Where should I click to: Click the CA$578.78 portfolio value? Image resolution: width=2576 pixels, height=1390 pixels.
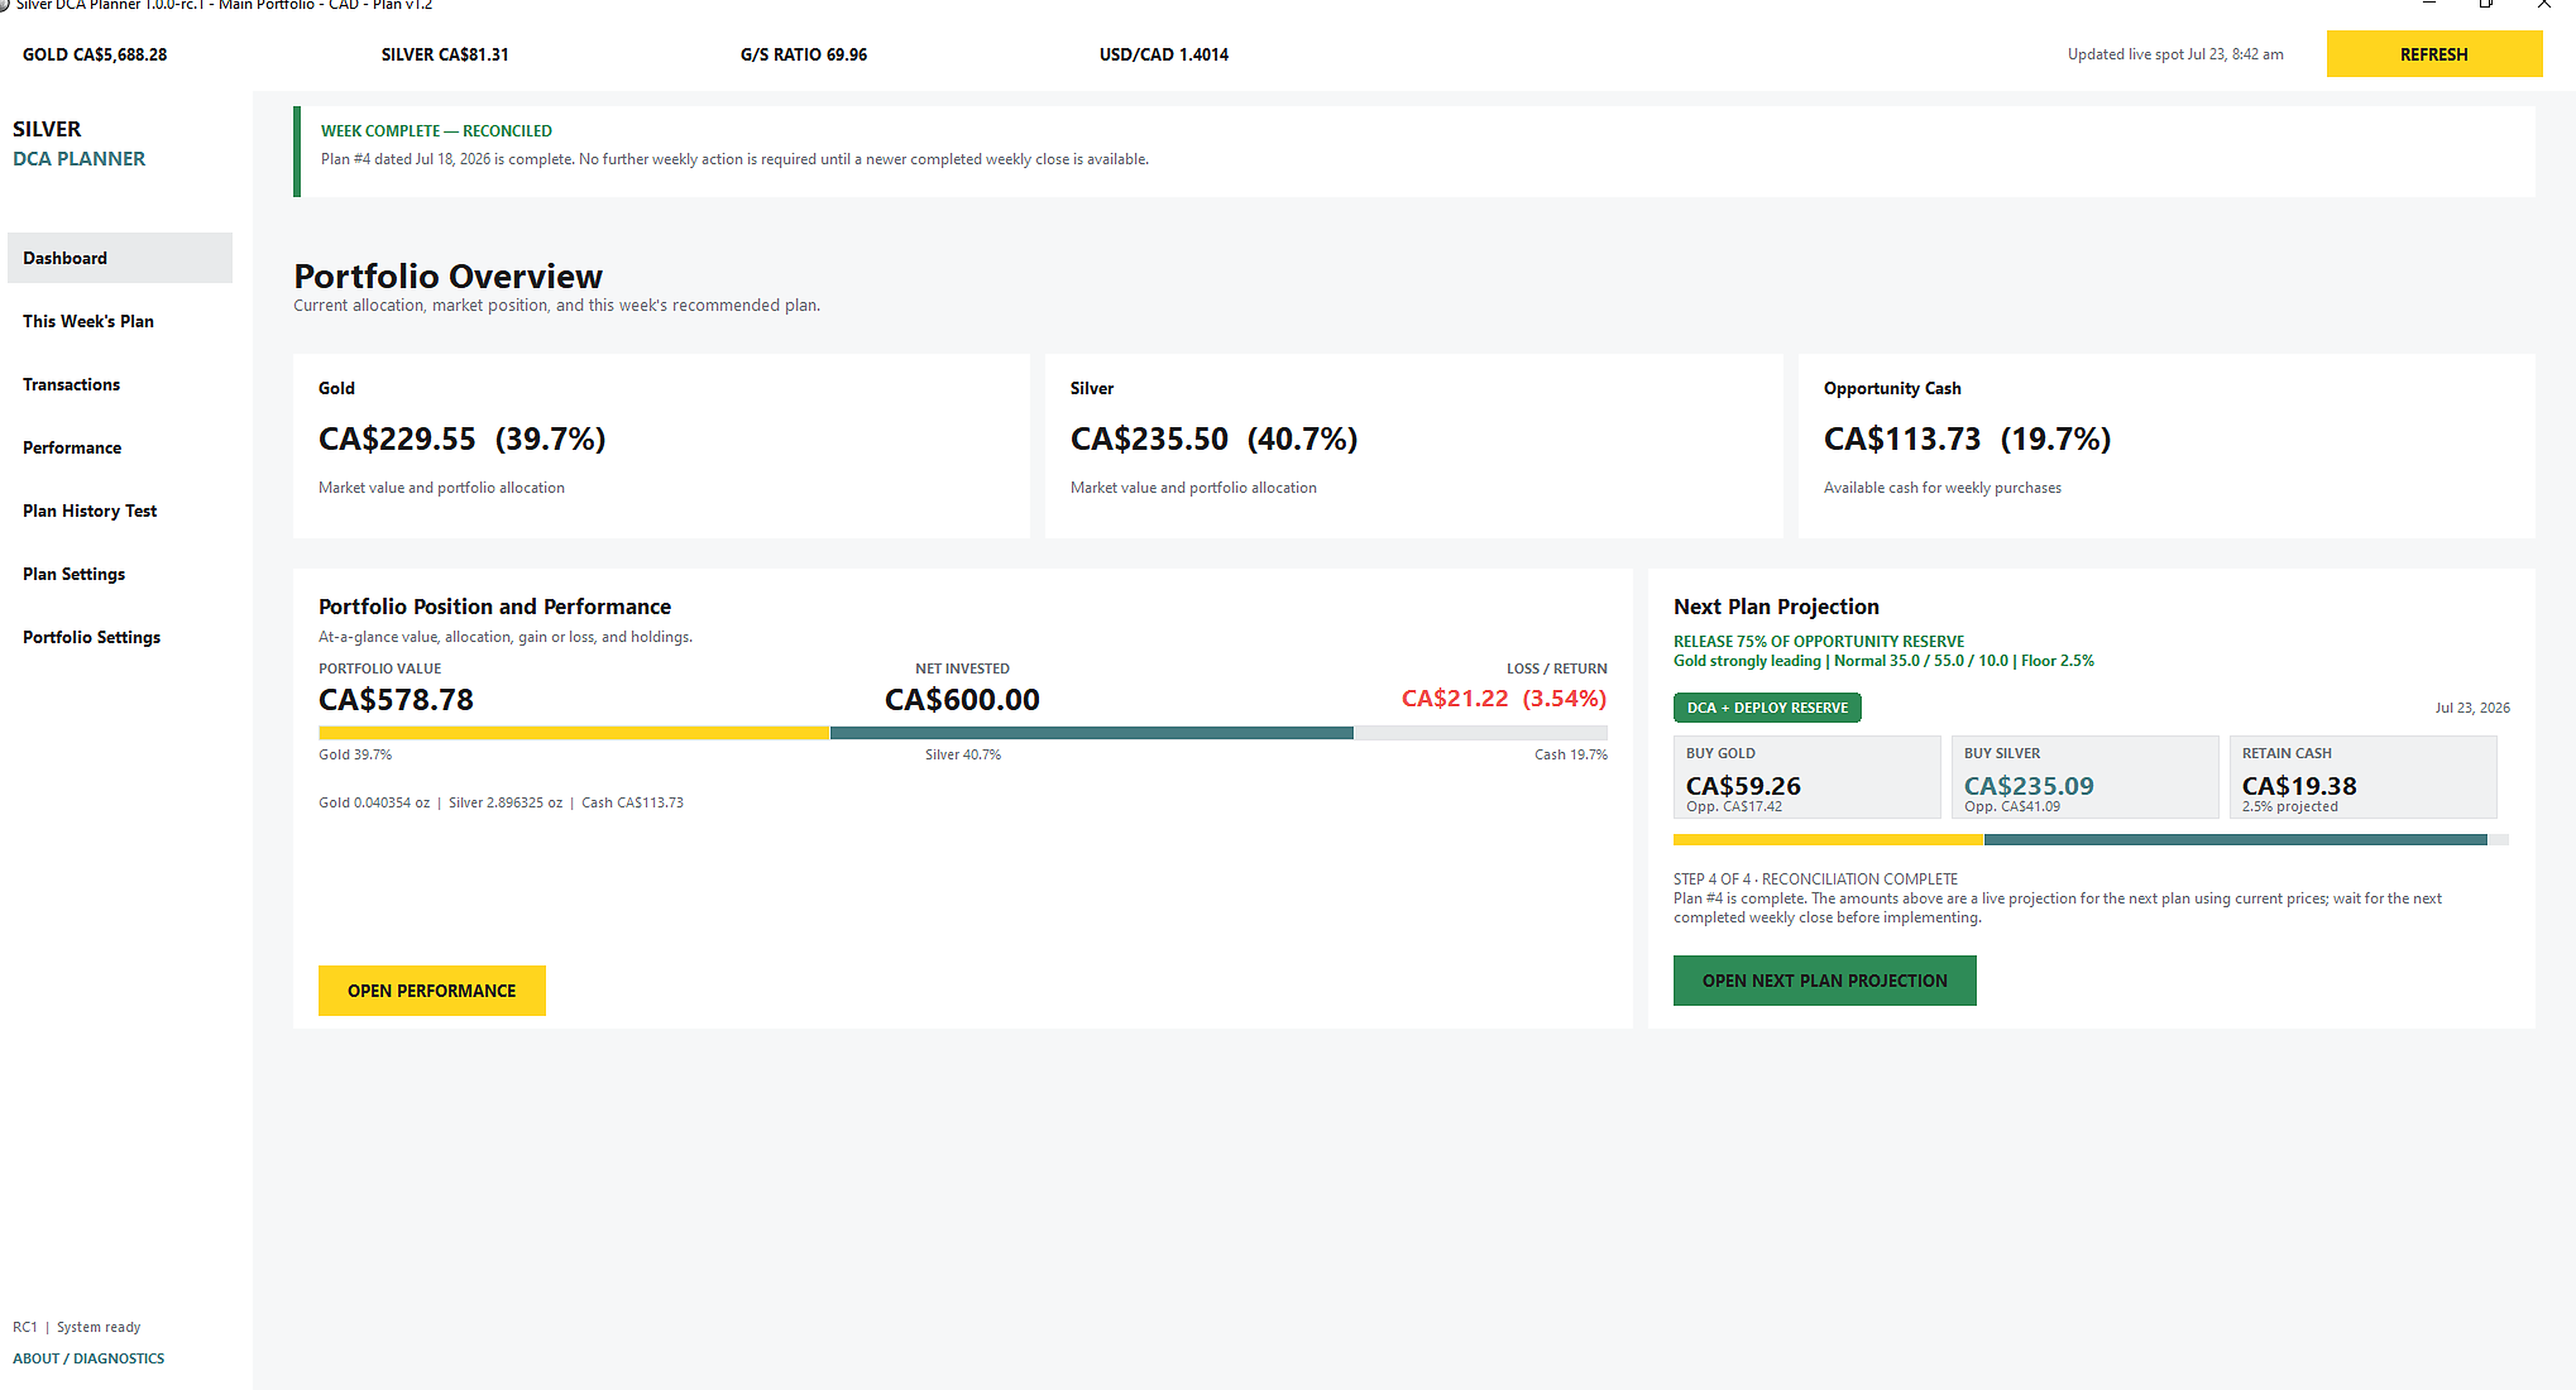tap(396, 699)
